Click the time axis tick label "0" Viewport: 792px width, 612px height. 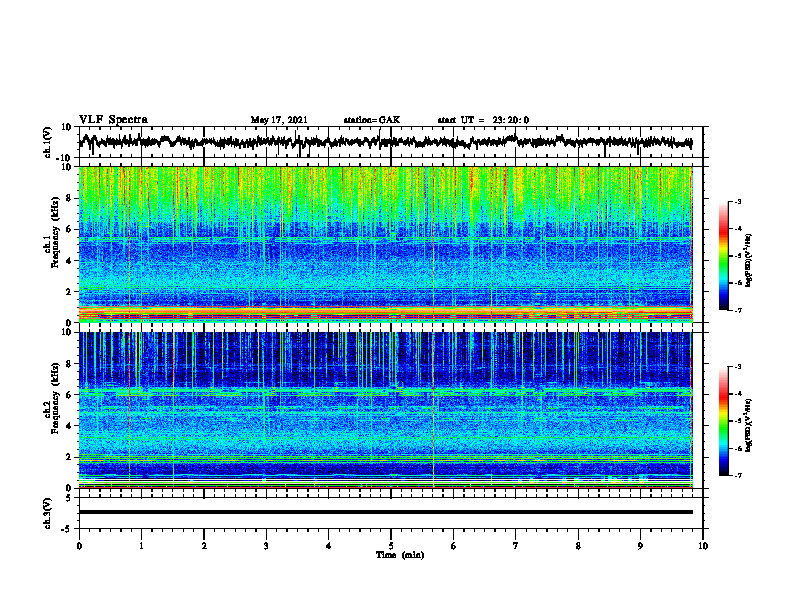pyautogui.click(x=79, y=546)
